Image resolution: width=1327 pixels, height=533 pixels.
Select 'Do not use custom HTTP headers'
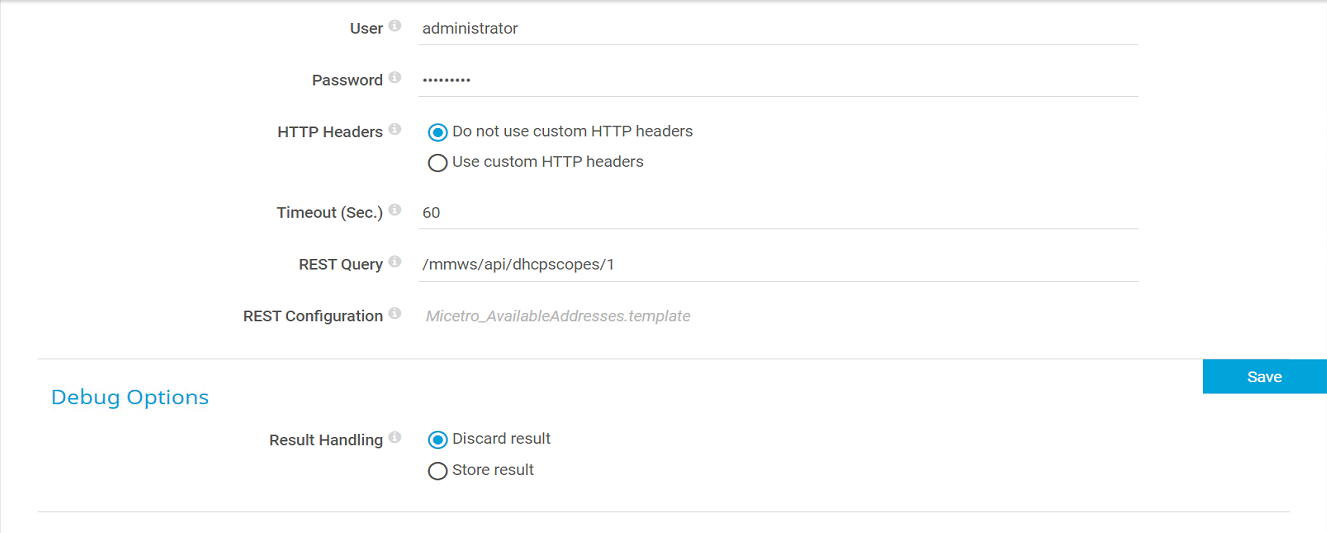pos(437,132)
